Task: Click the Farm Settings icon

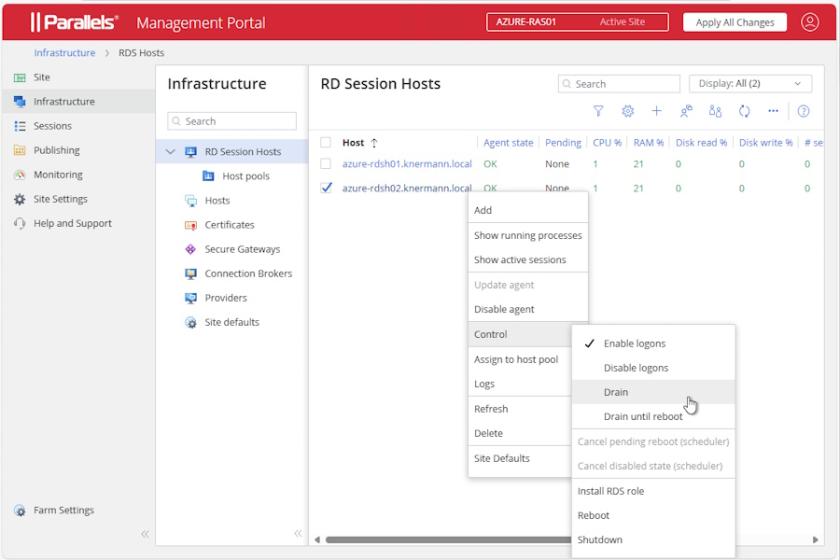Action: [x=20, y=511]
